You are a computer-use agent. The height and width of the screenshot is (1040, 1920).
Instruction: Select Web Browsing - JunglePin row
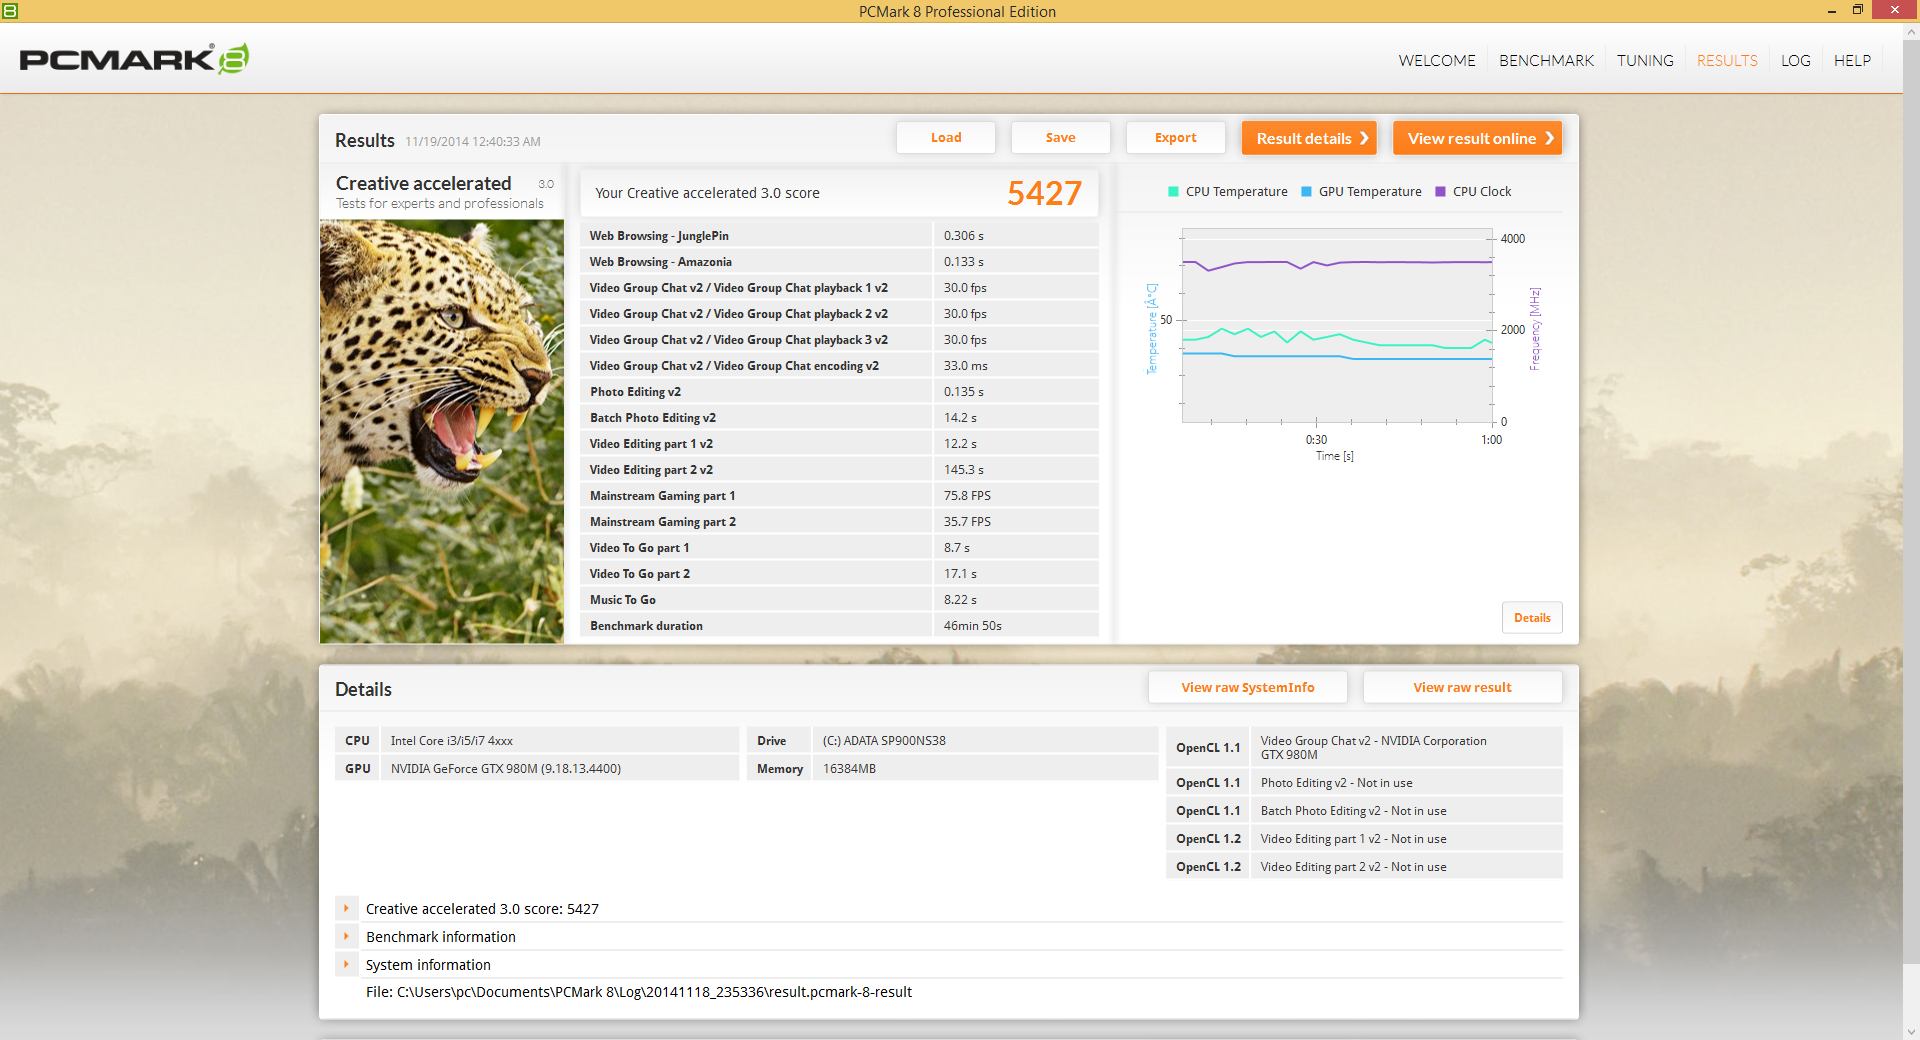point(839,236)
